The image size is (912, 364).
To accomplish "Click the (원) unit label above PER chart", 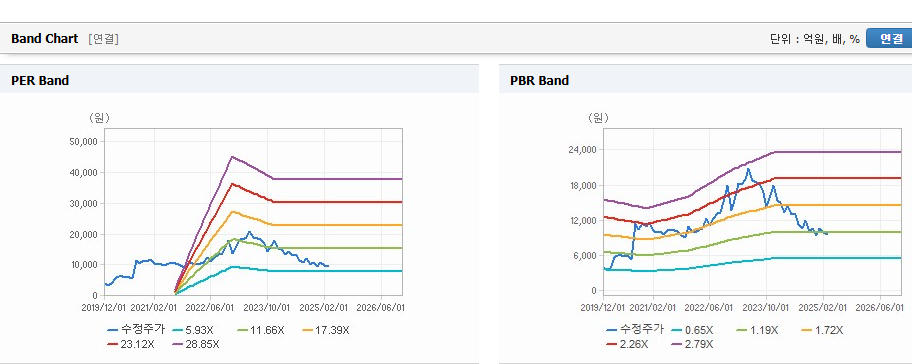I will click(99, 118).
